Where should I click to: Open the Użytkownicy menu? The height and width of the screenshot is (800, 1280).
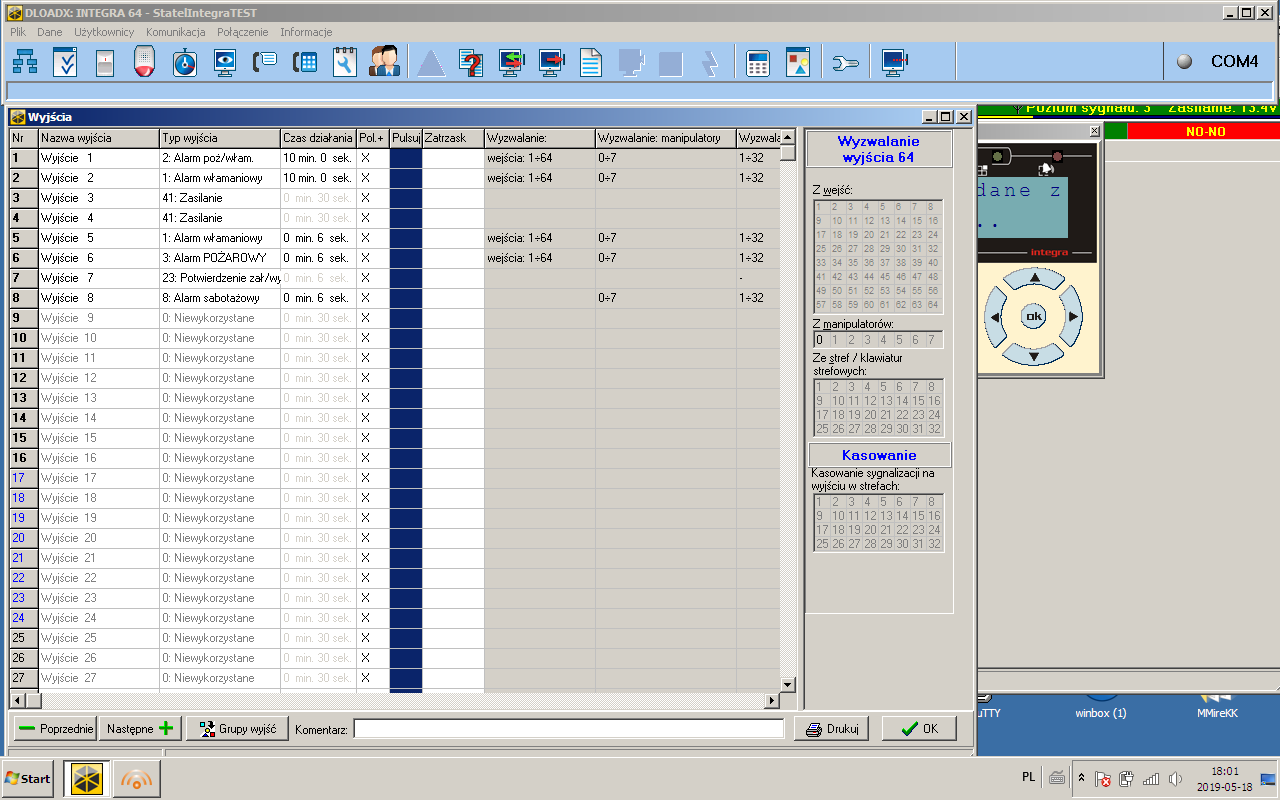(104, 32)
